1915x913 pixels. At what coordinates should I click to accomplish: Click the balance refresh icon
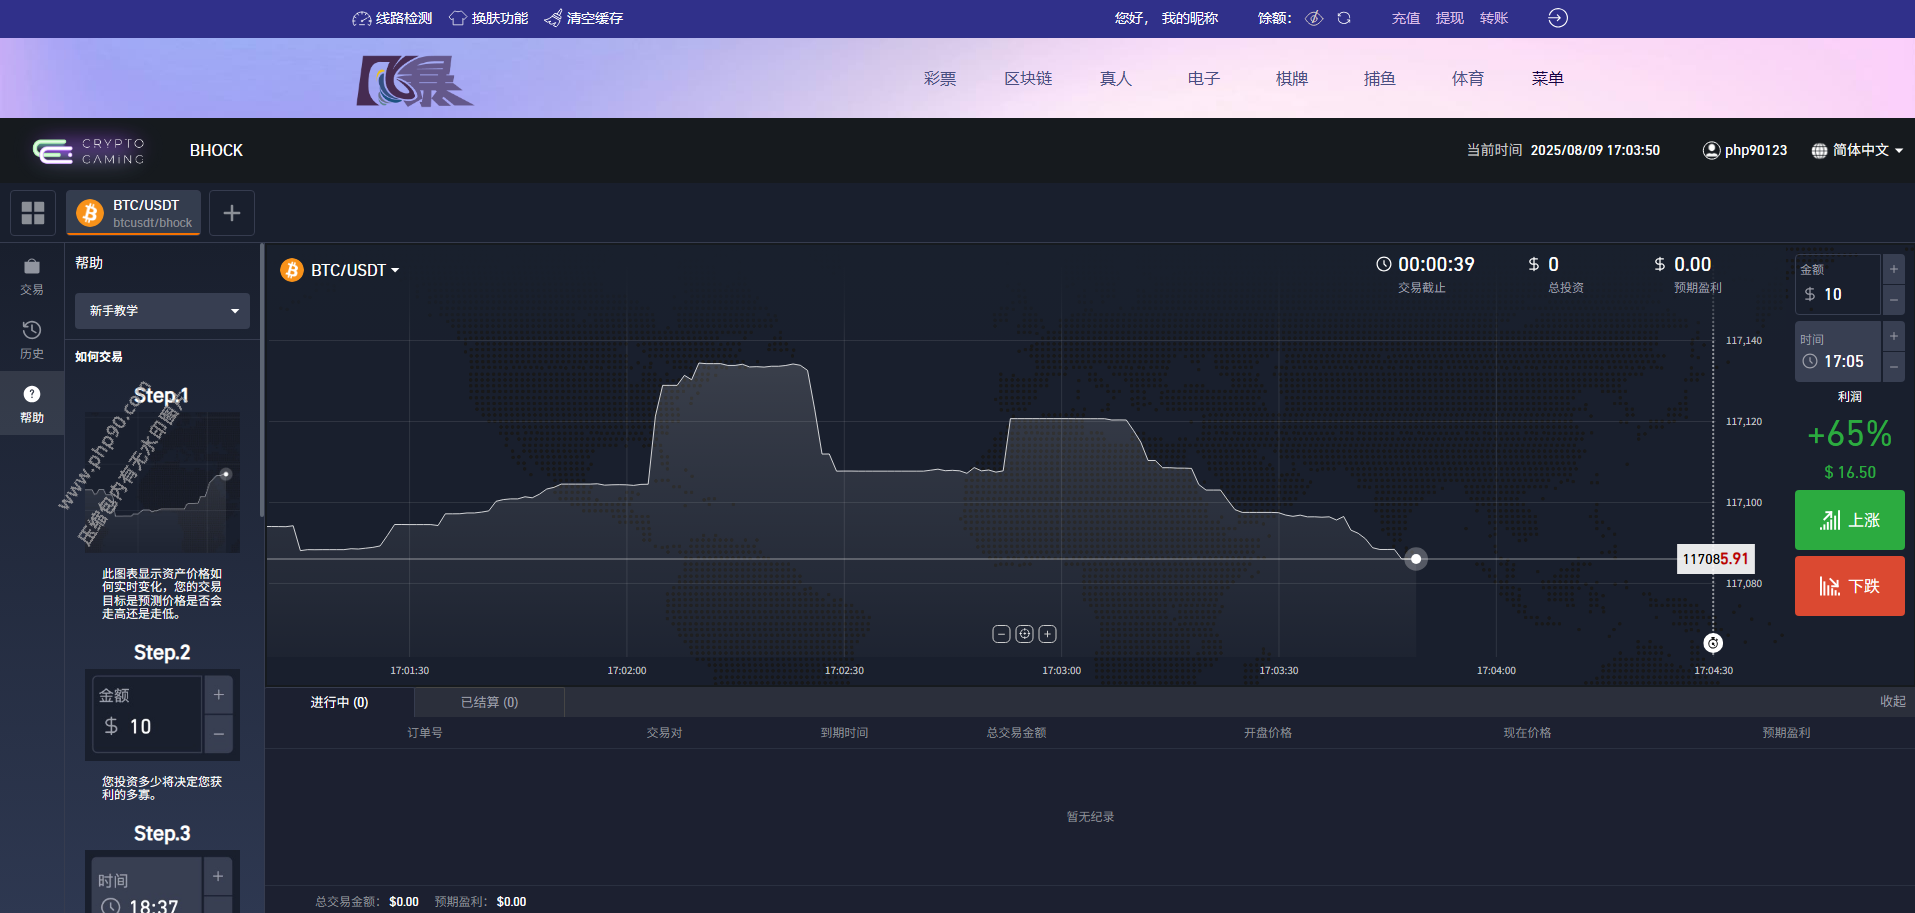(1344, 18)
